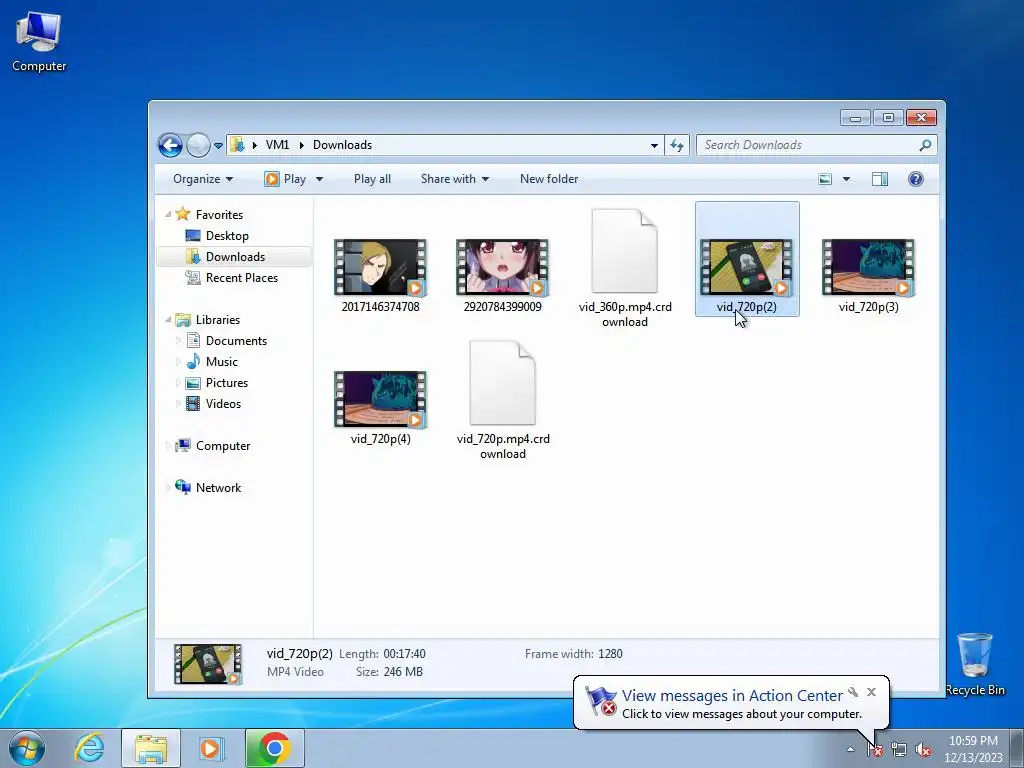
Task: Click the greyed Forward arrow button
Action: click(198, 145)
